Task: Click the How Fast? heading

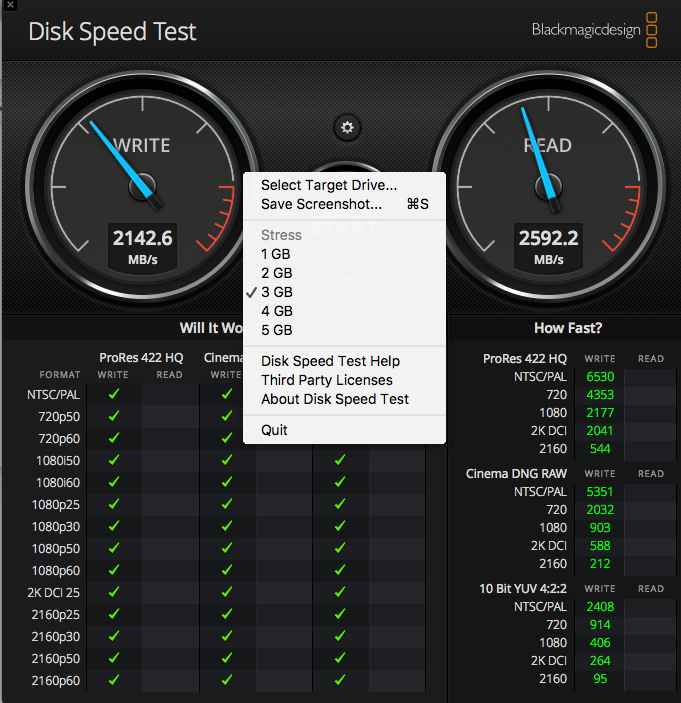Action: click(568, 328)
